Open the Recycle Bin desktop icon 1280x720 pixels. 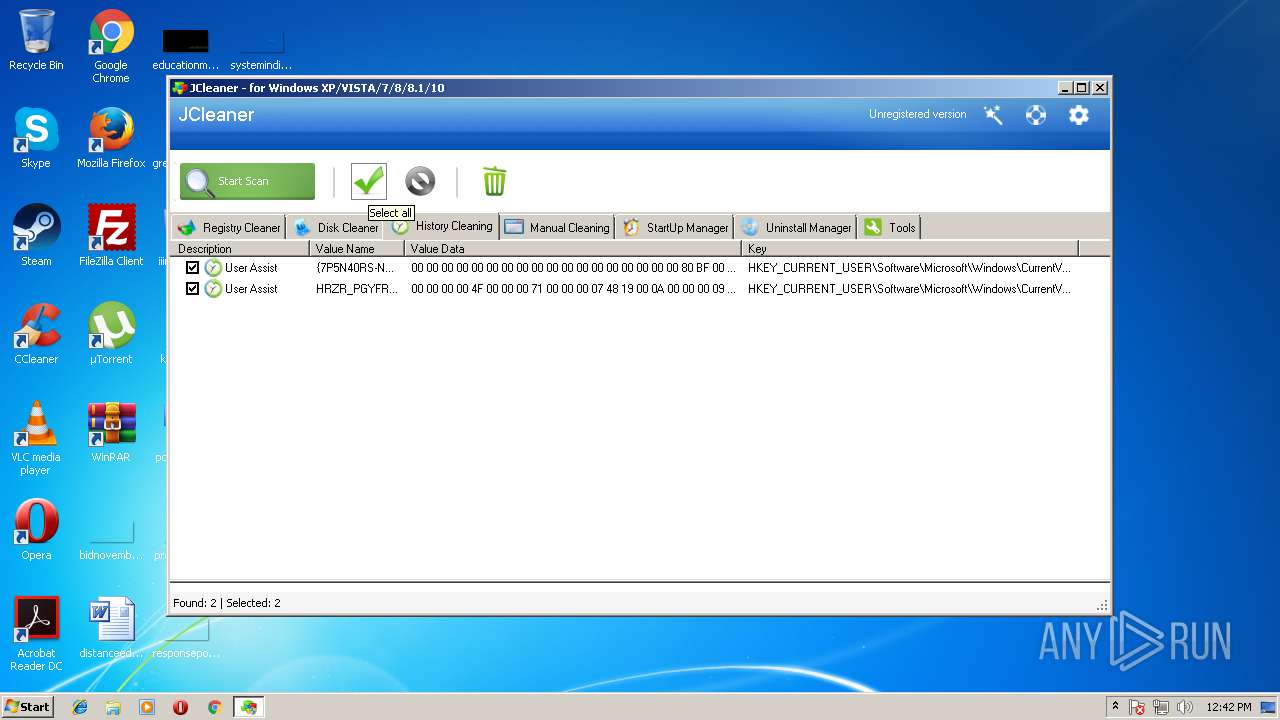pyautogui.click(x=36, y=40)
